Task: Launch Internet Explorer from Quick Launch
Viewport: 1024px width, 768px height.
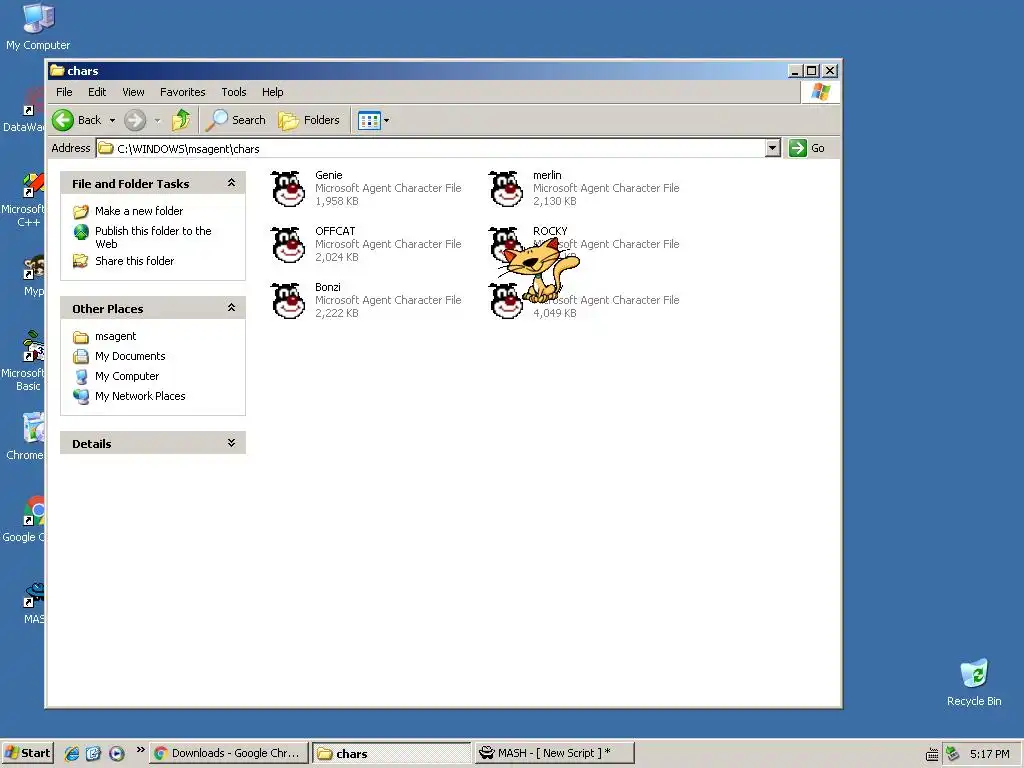Action: coord(72,754)
